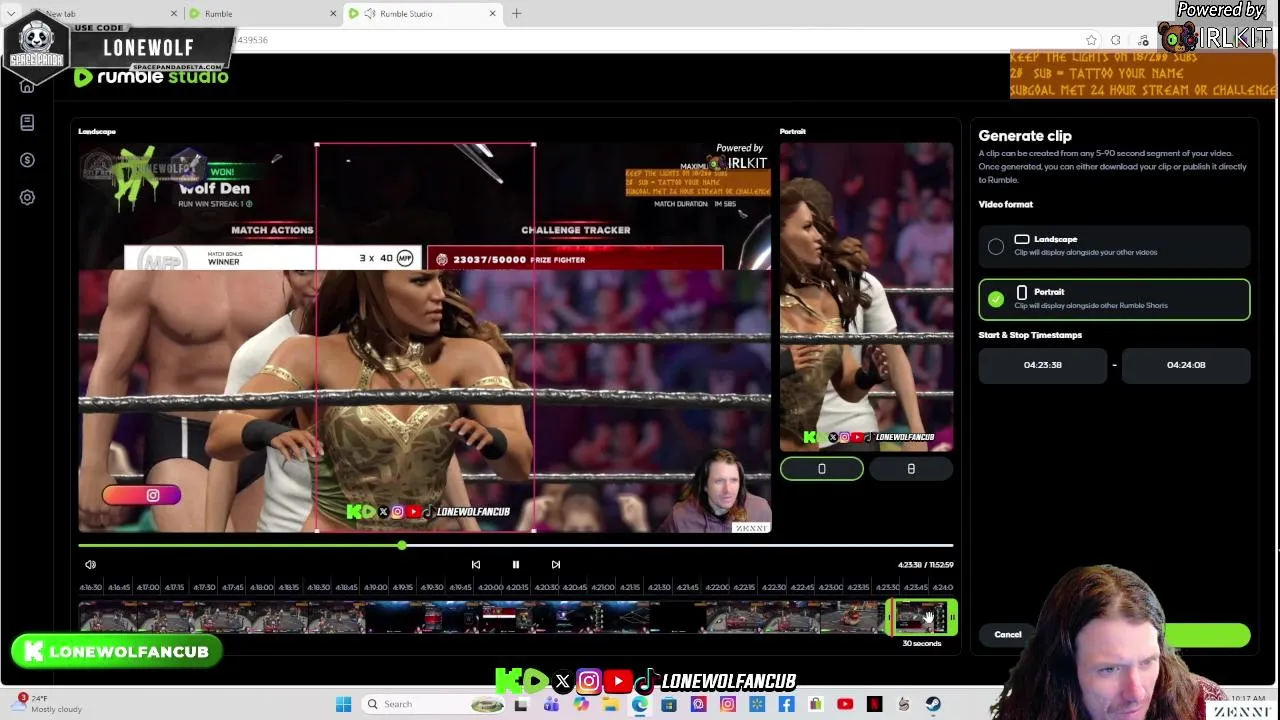Screen dimensions: 1280x720
Task: Open YouTube from the taskbar
Action: (x=845, y=705)
